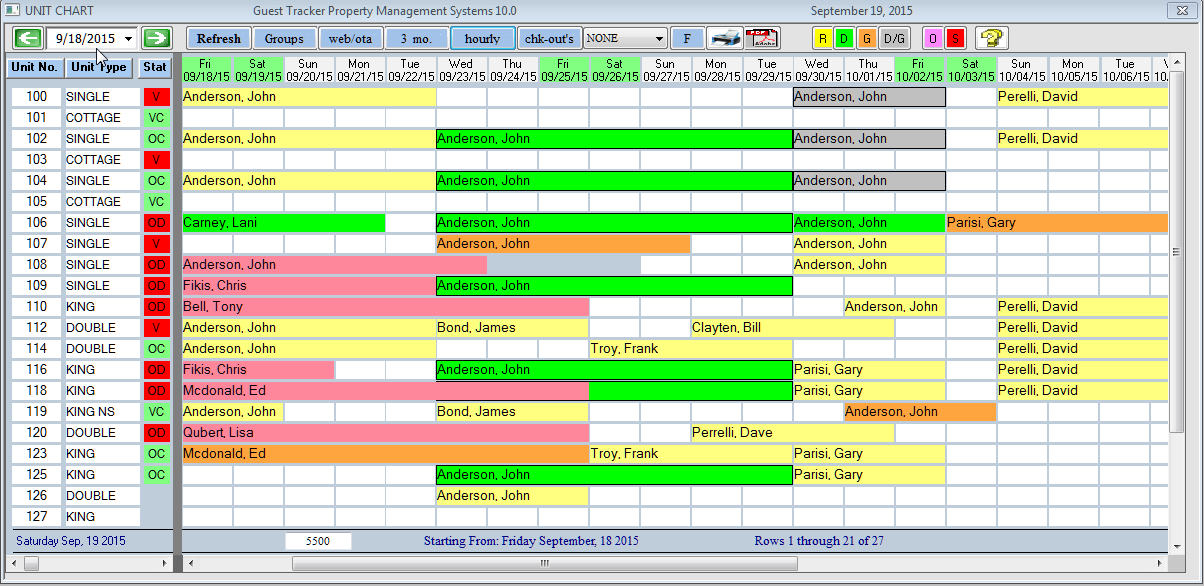
Task: Select COTTAGE type for unit 105
Action: (101, 202)
